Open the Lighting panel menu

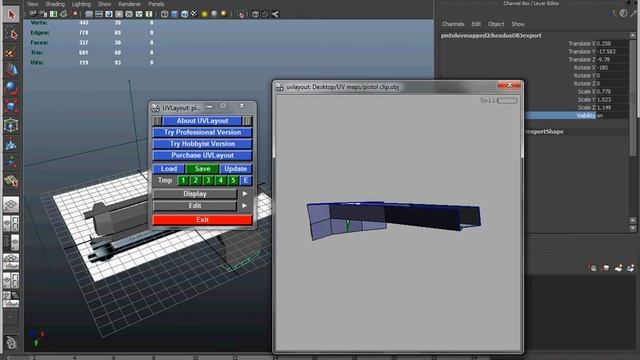point(81,4)
